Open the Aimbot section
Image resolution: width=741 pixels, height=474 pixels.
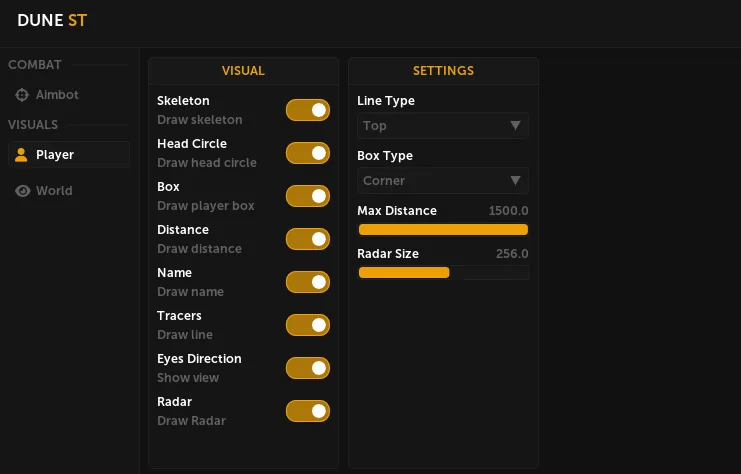click(57, 95)
